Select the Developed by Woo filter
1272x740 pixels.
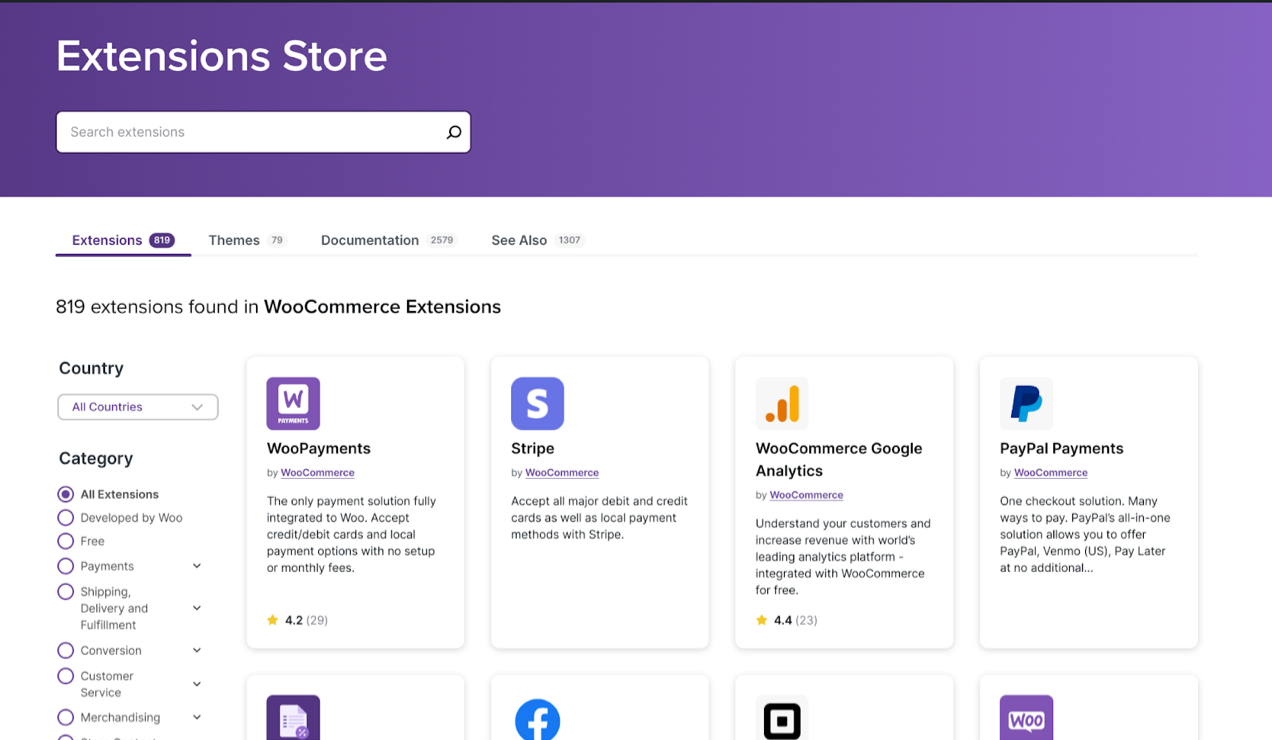[x=65, y=517]
